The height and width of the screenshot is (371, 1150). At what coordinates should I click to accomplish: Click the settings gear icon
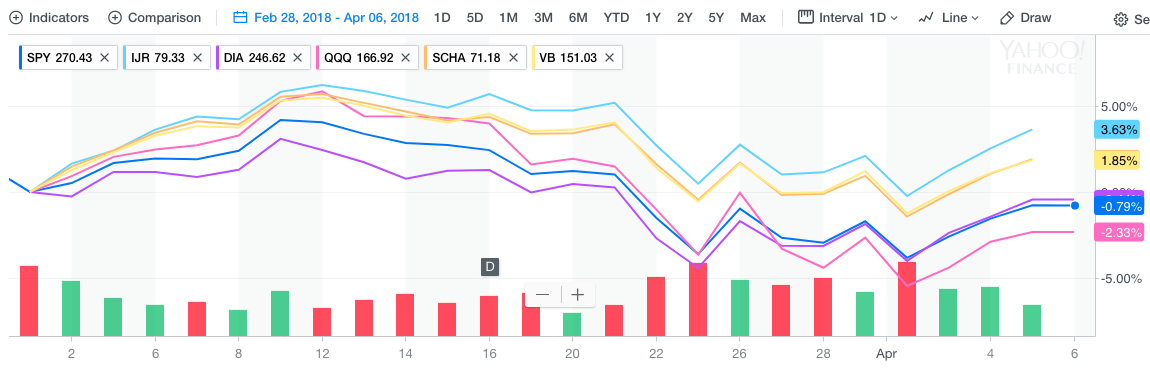(x=1121, y=20)
